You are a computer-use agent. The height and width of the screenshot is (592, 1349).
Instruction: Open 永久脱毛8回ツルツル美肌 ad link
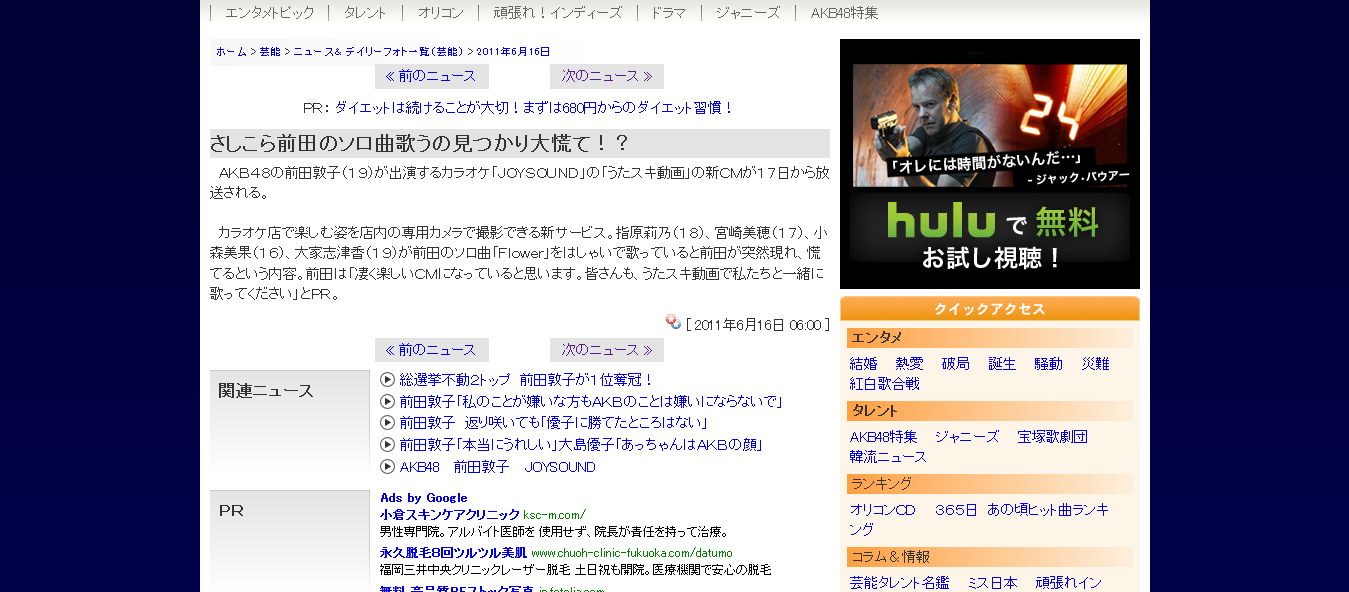(x=453, y=552)
